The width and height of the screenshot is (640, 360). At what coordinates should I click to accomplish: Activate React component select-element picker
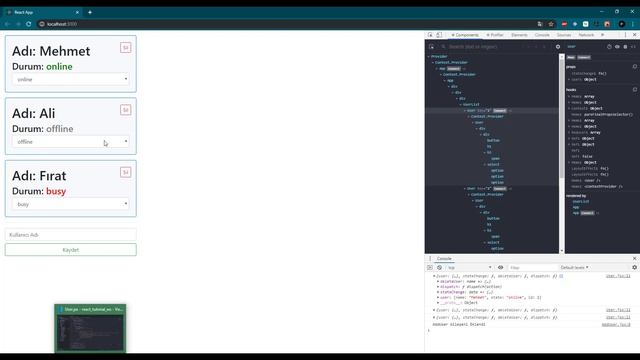pyautogui.click(x=431, y=47)
